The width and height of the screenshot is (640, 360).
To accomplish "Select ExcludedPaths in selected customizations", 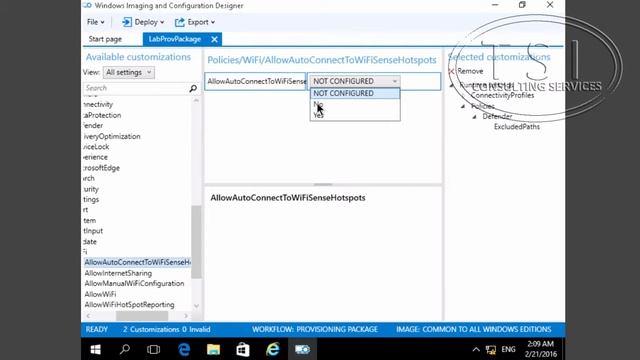I will [517, 127].
